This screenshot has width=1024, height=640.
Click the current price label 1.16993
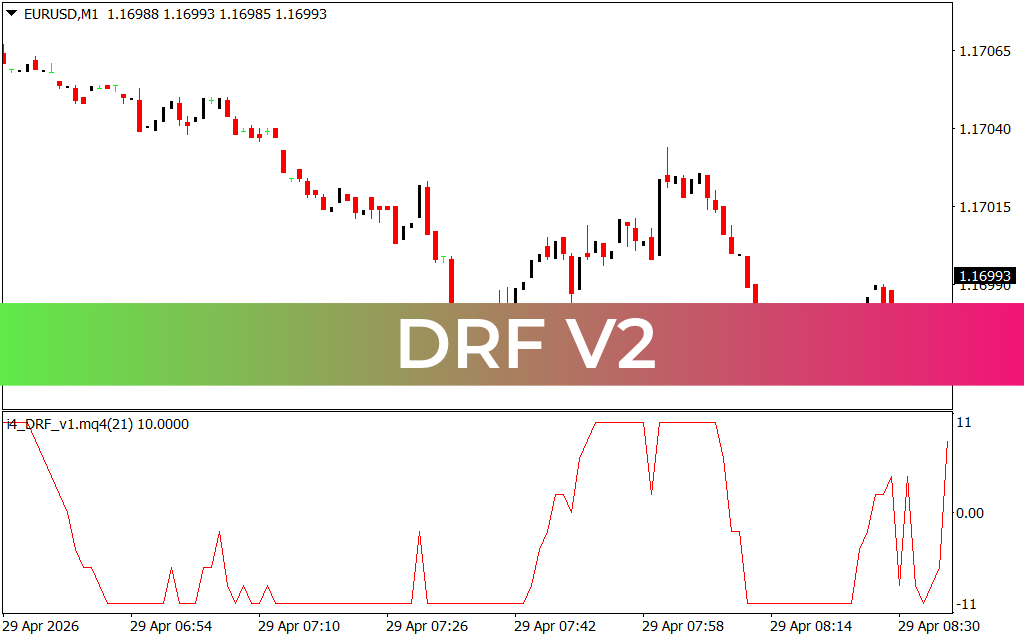985,276
